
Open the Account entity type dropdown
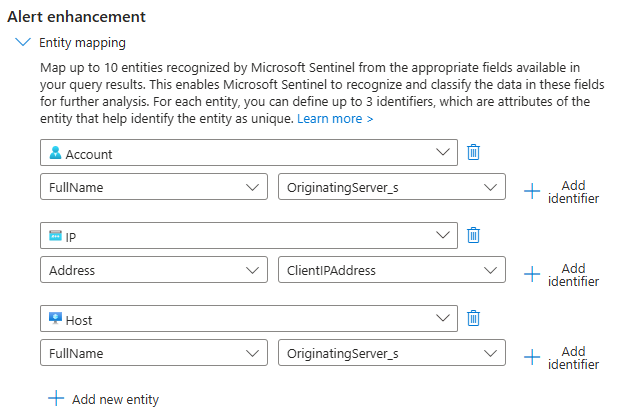coord(249,153)
